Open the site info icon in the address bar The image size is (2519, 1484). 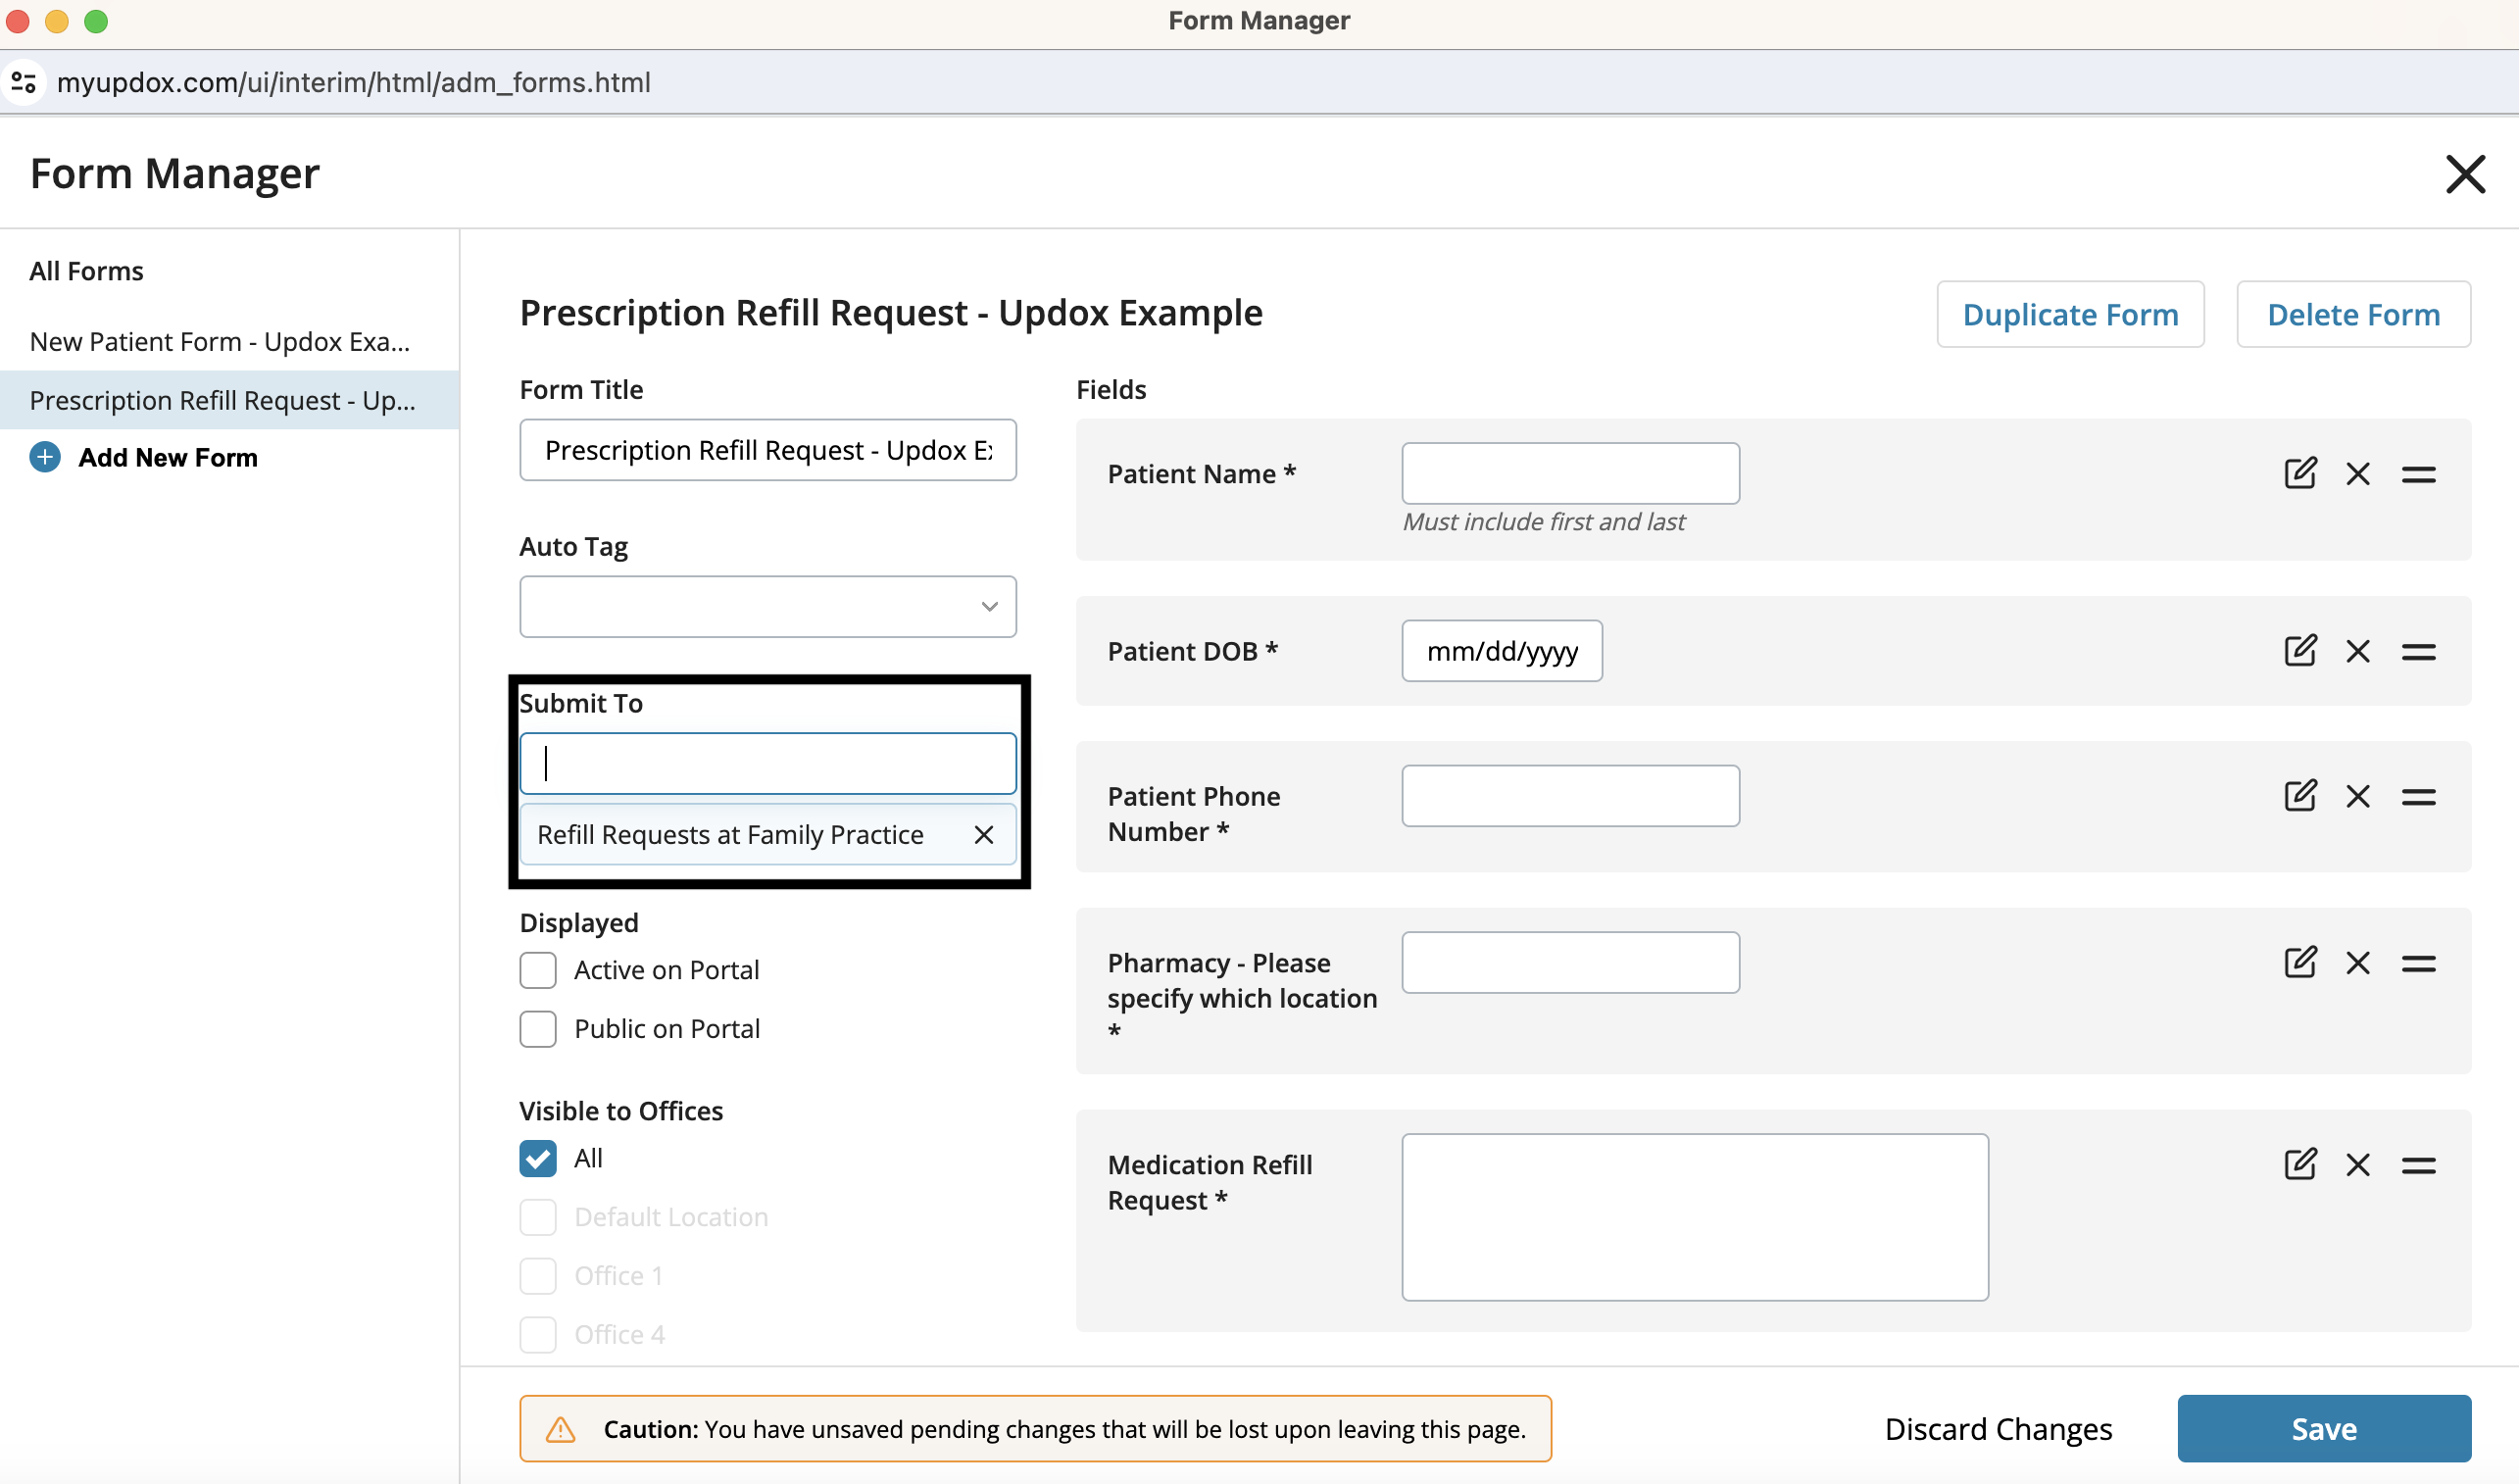[x=24, y=82]
